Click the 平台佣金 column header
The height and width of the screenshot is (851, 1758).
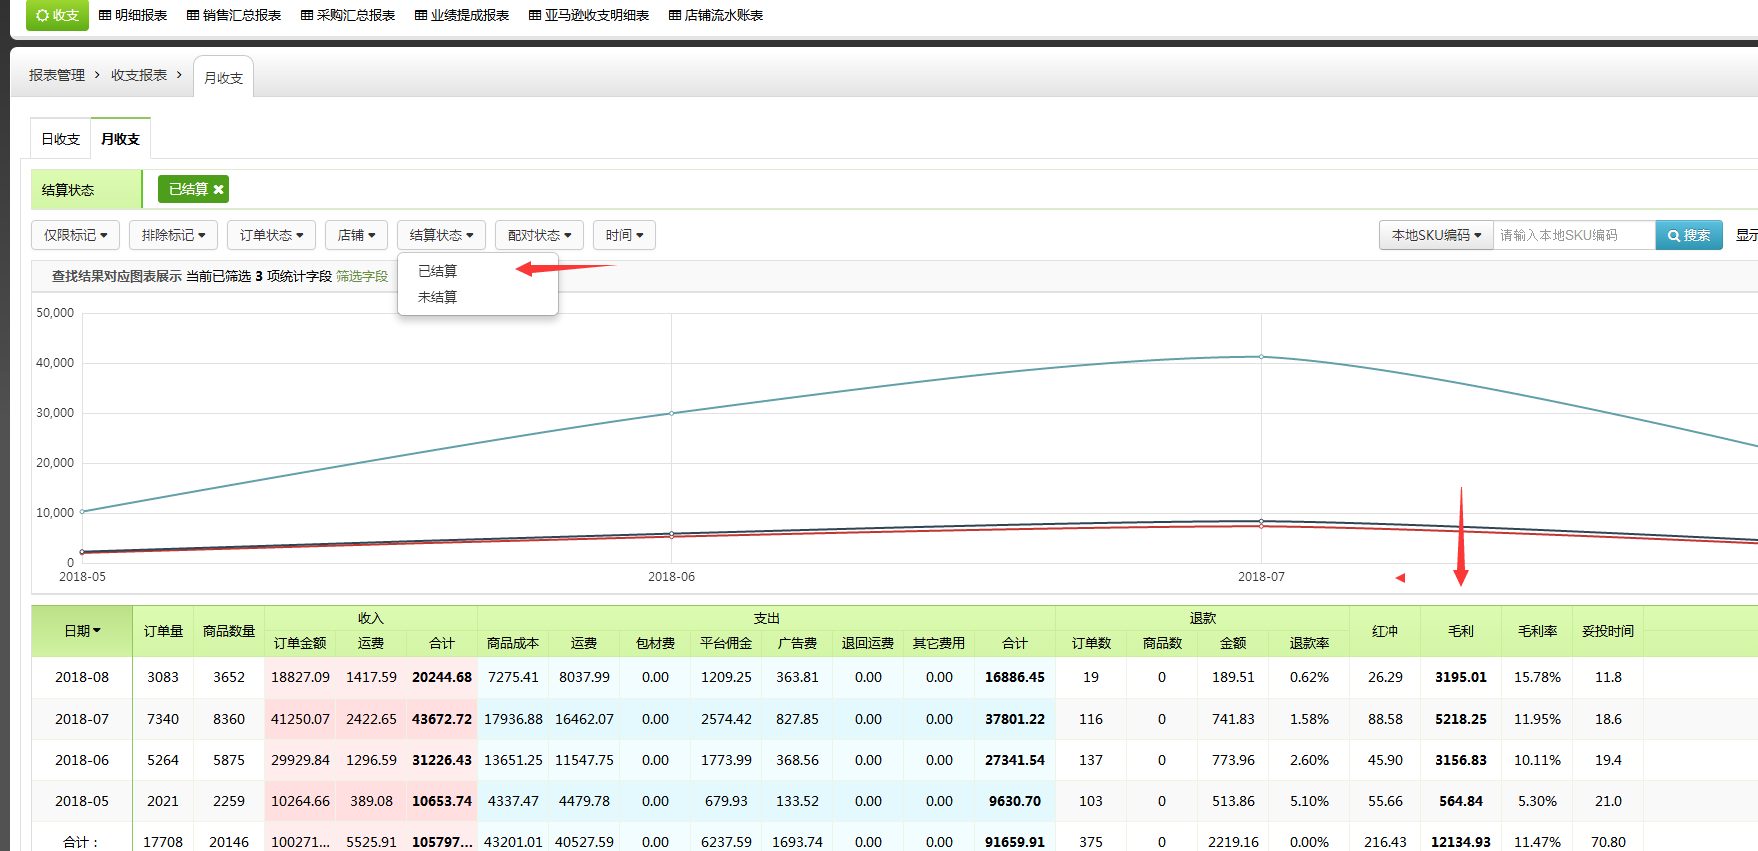pos(726,643)
